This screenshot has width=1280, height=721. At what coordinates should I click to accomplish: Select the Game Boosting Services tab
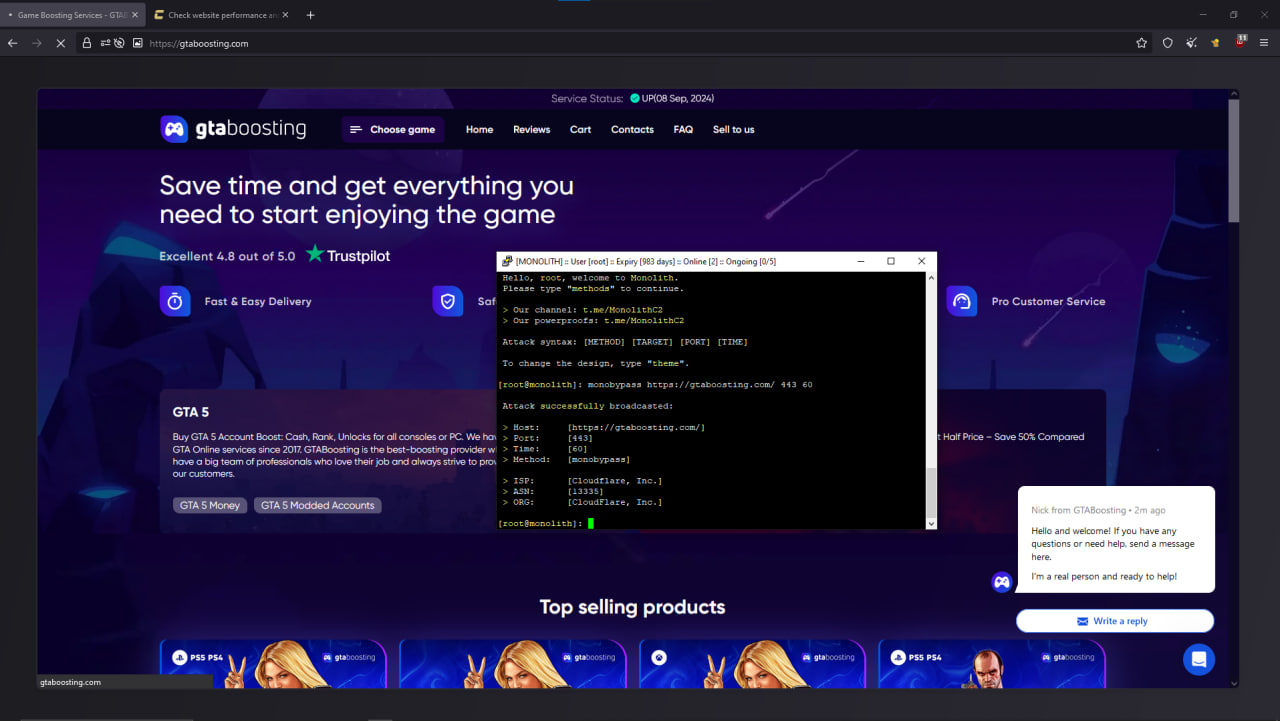point(72,15)
